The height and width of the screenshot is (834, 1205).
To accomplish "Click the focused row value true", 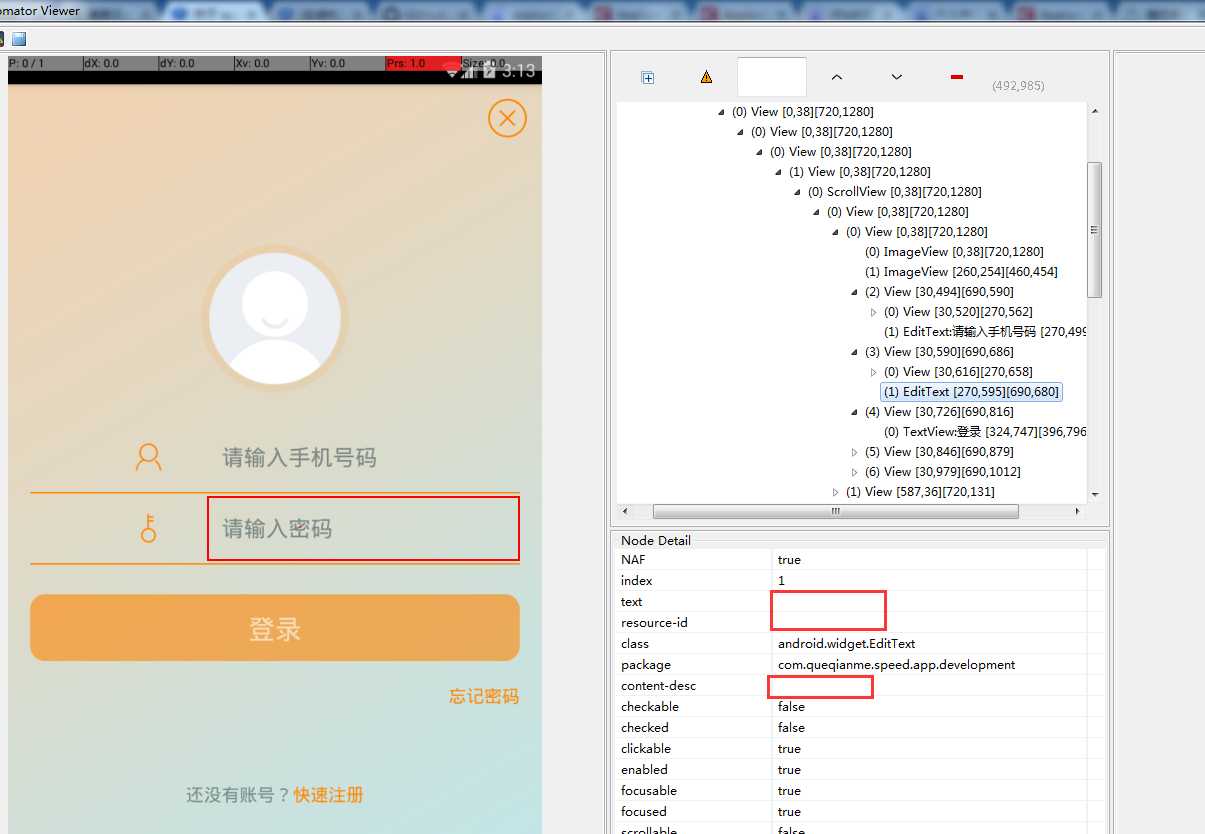I will (x=789, y=812).
